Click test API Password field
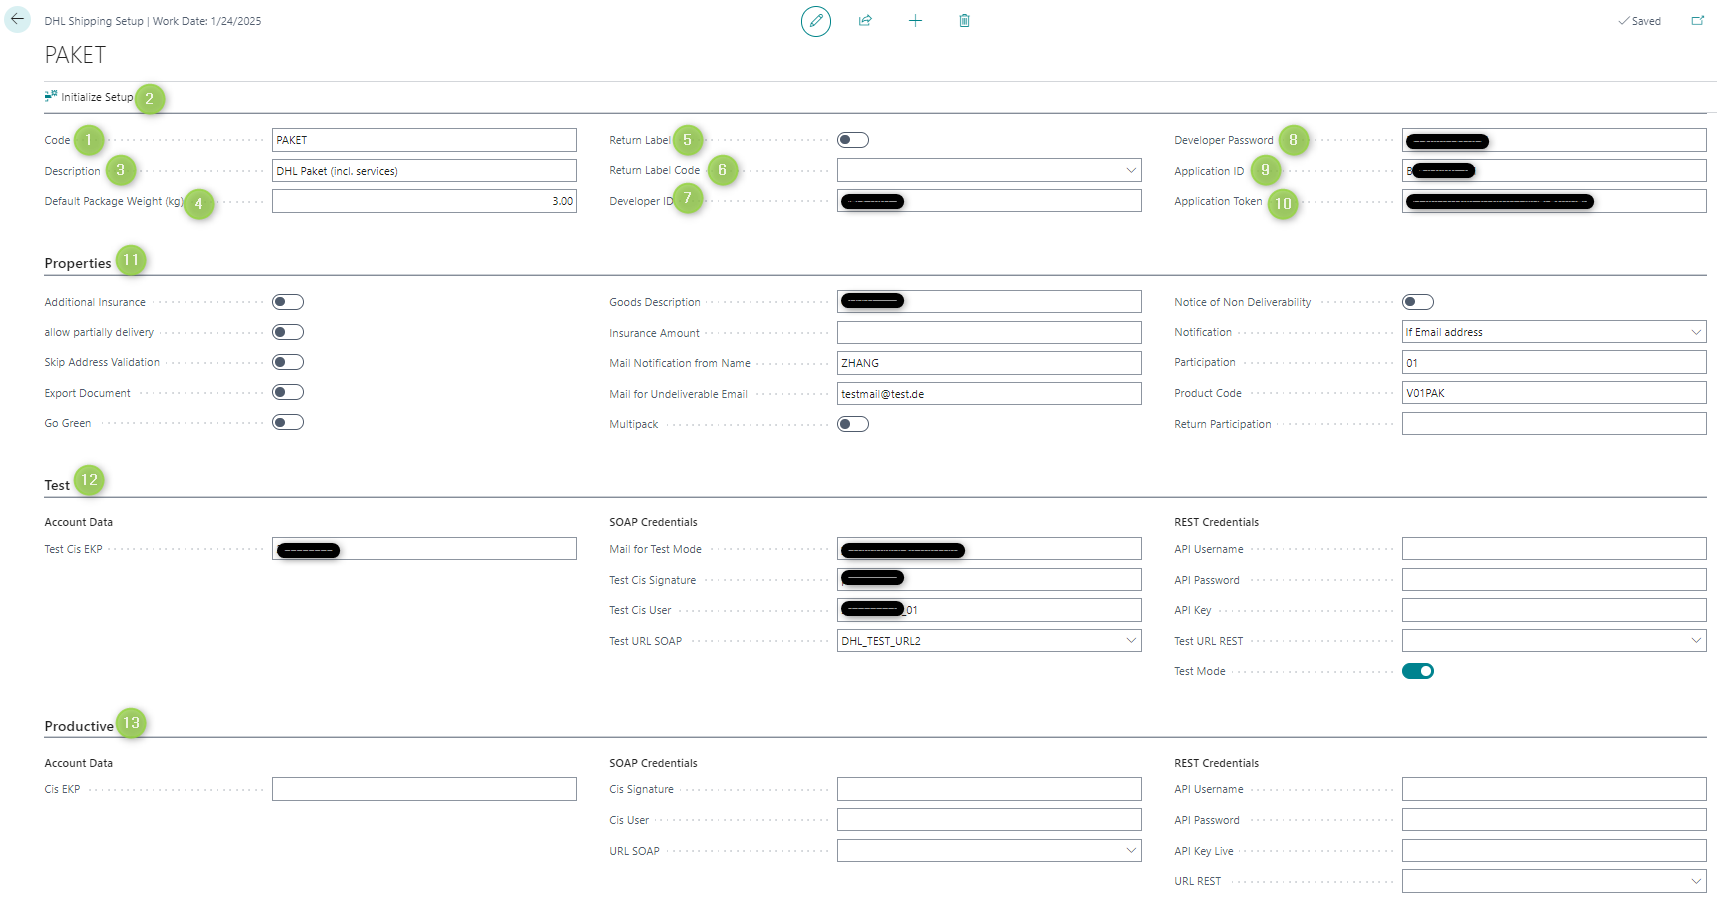 pyautogui.click(x=1554, y=580)
